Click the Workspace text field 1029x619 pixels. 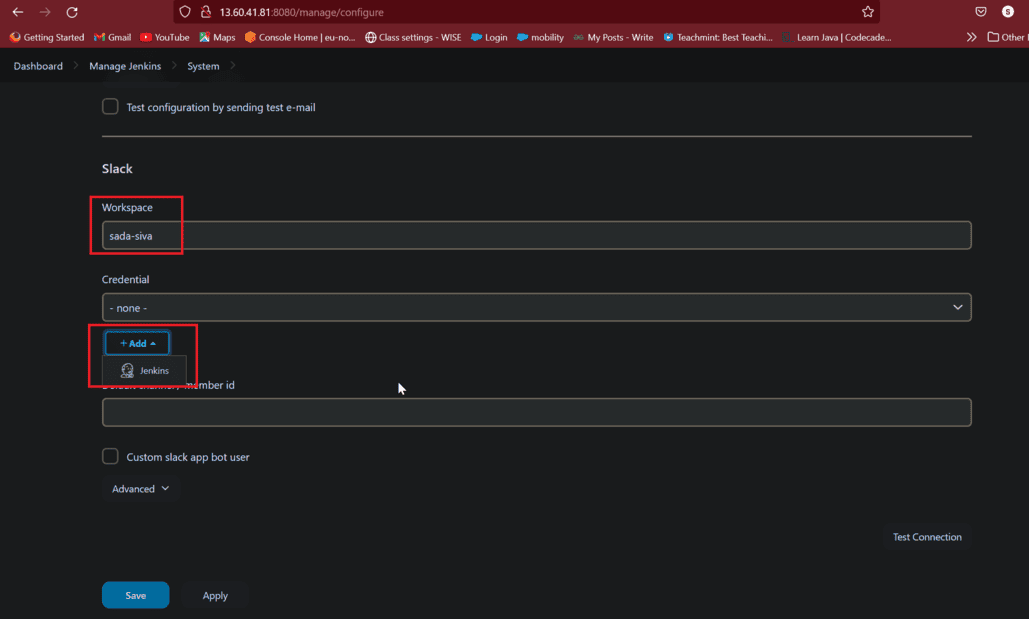coord(536,236)
